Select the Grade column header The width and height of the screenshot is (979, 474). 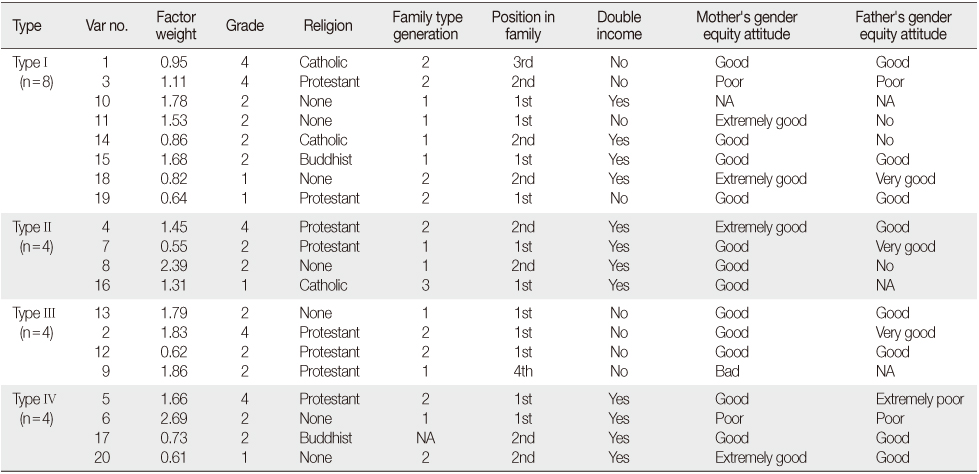pos(245,26)
